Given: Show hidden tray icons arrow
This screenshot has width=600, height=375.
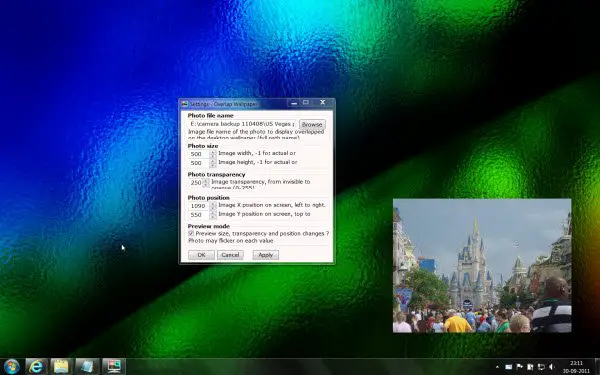Looking at the screenshot, I should point(497,367).
